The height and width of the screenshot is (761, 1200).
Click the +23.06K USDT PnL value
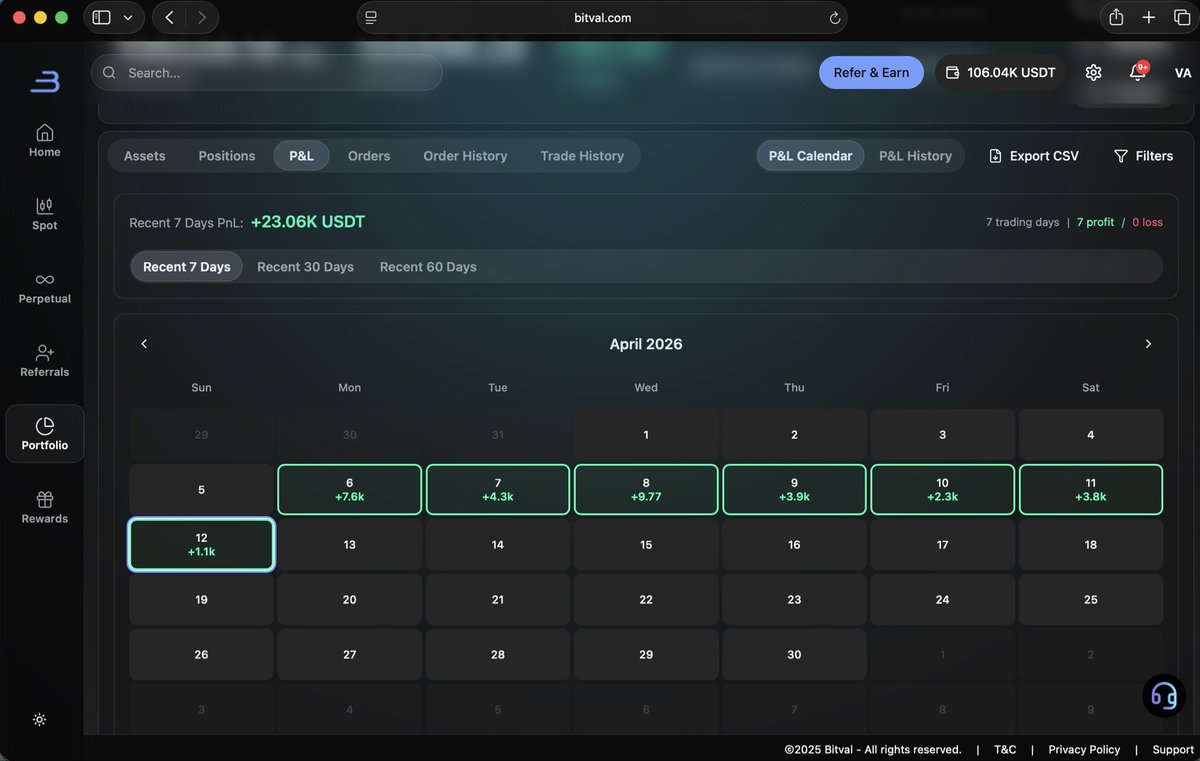308,222
